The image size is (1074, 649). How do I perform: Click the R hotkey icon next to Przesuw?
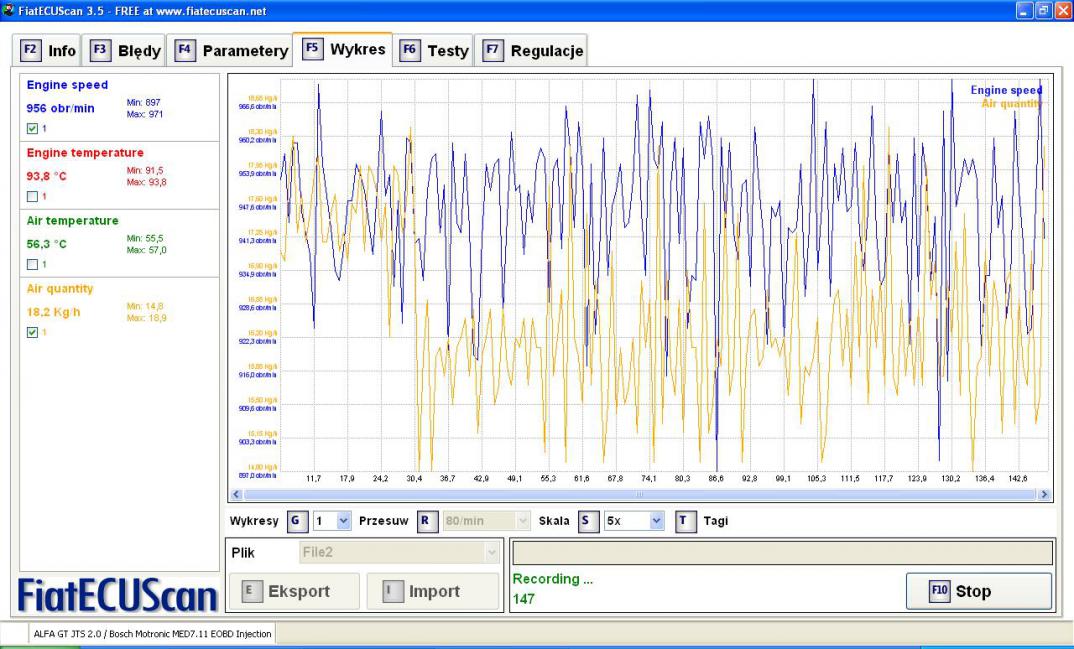[426, 521]
